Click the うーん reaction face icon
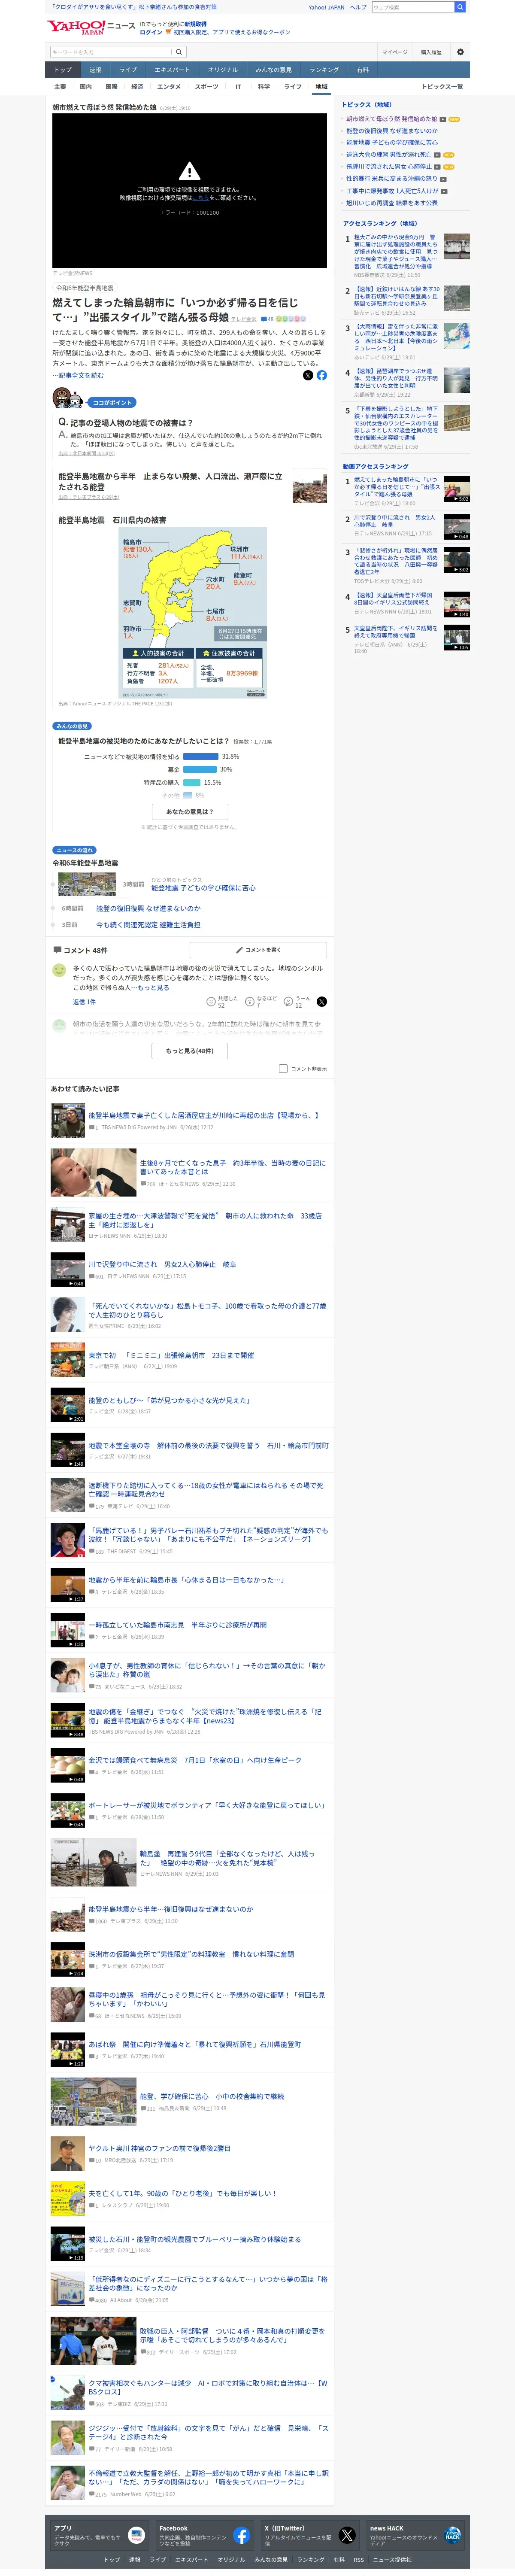Image resolution: width=515 pixels, height=2576 pixels. point(289,1001)
